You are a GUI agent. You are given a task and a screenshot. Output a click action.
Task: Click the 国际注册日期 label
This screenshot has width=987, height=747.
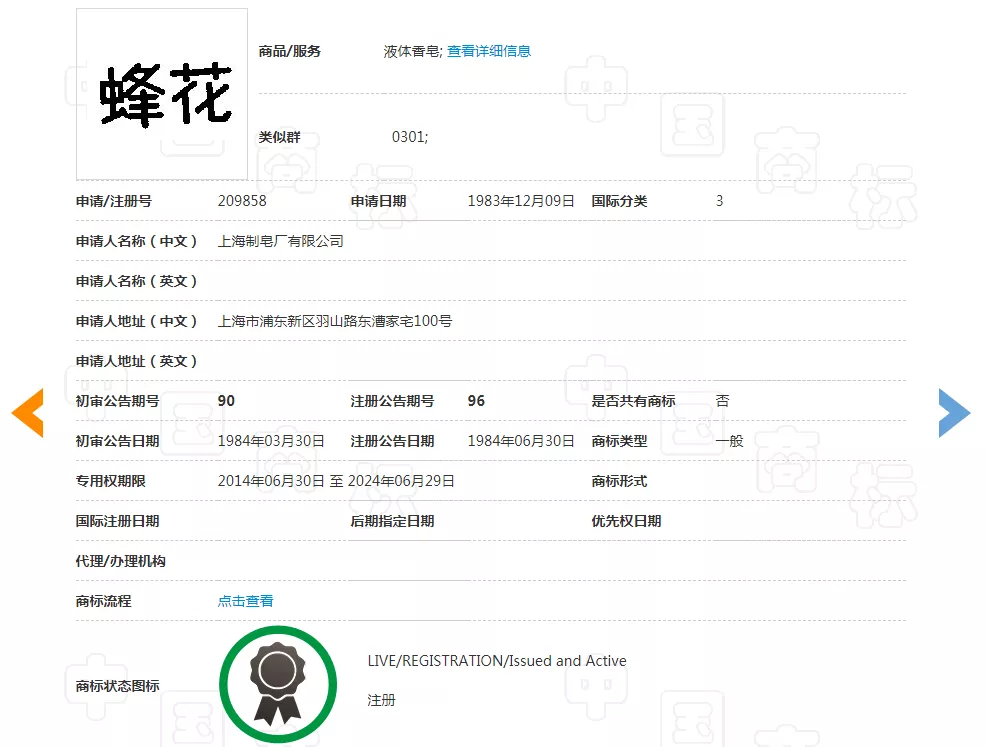pos(118,521)
